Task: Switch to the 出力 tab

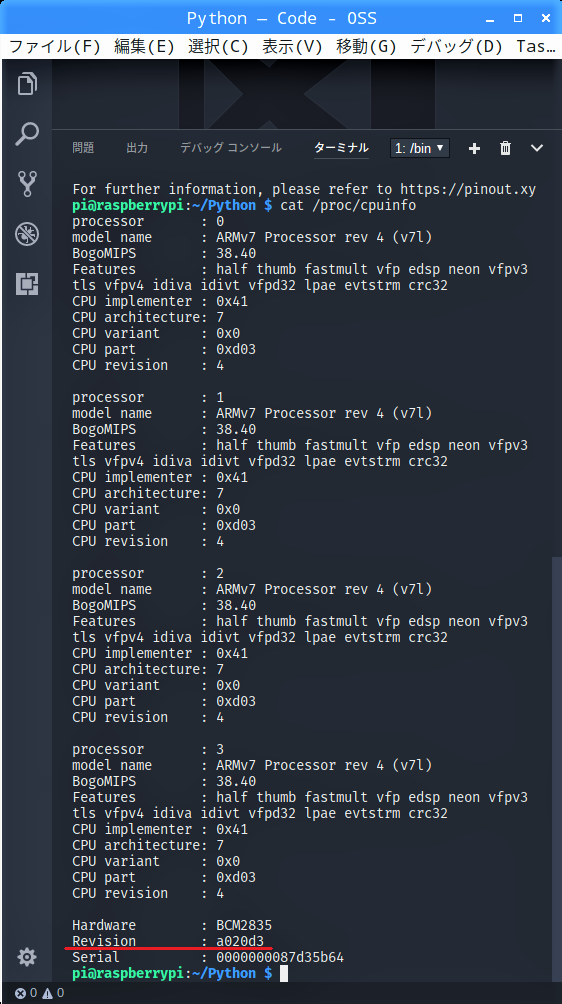Action: tap(137, 148)
